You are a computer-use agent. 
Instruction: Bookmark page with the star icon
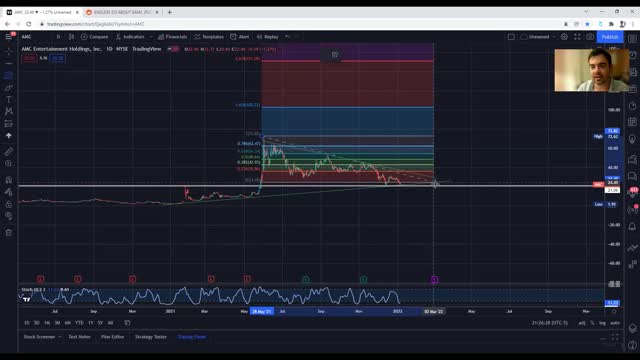587,24
